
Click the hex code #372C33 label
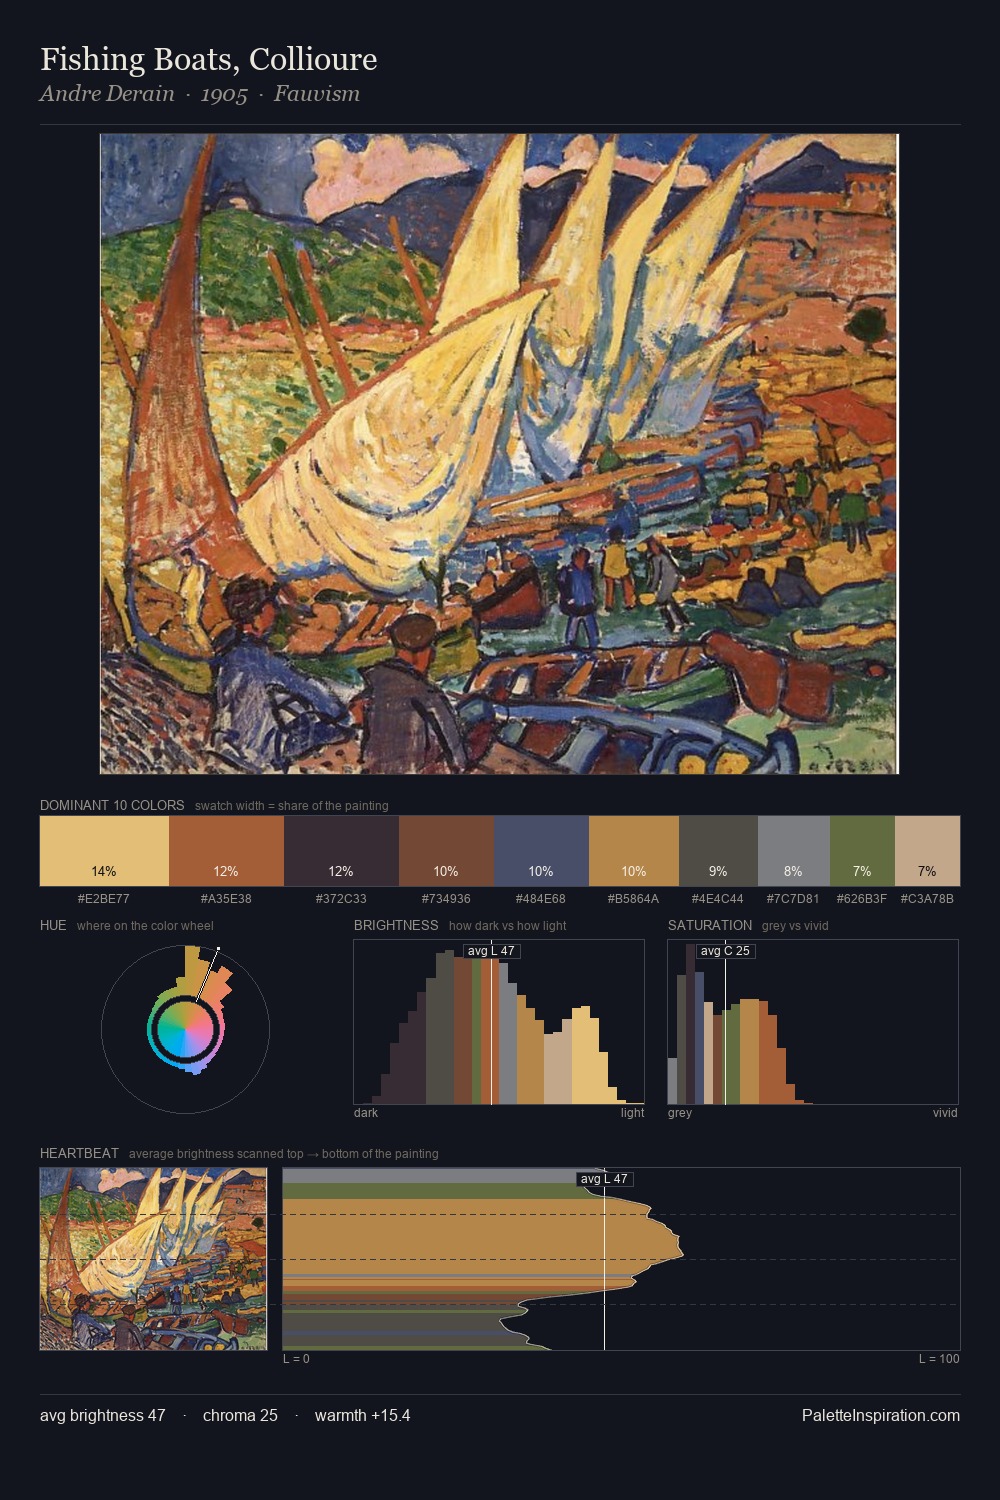[341, 899]
